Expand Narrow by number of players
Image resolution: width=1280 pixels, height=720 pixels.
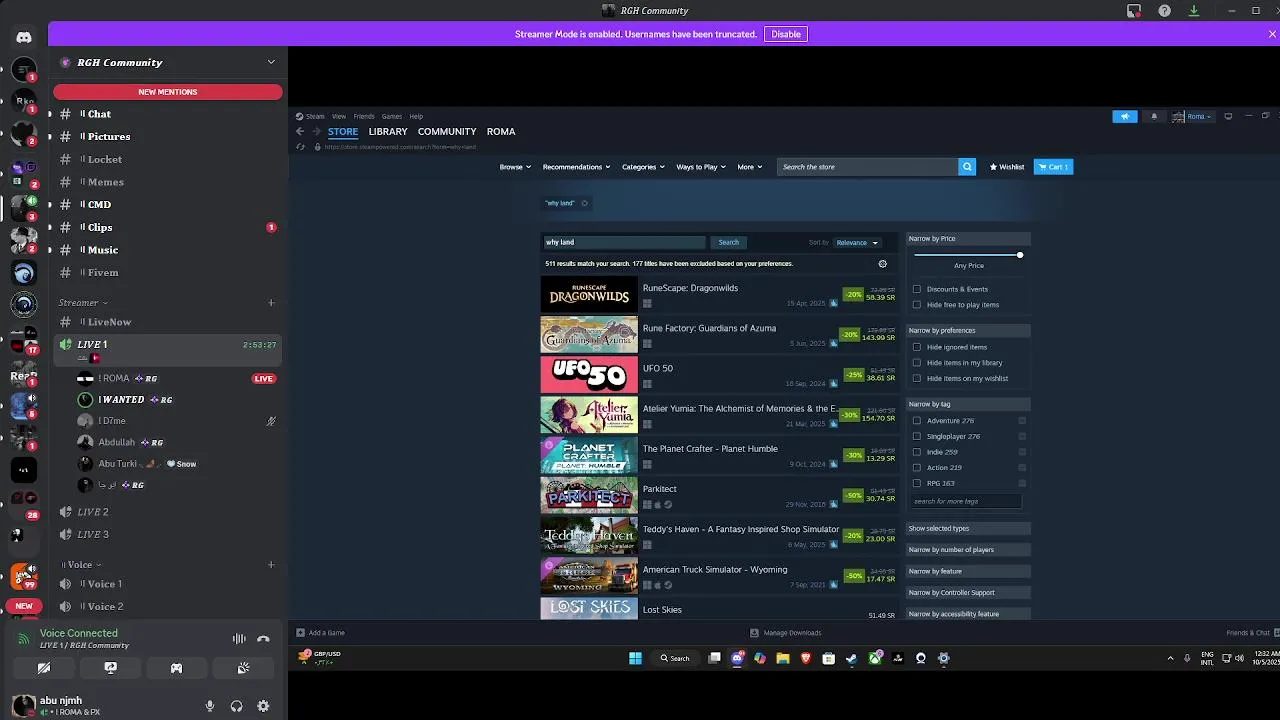pos(968,550)
